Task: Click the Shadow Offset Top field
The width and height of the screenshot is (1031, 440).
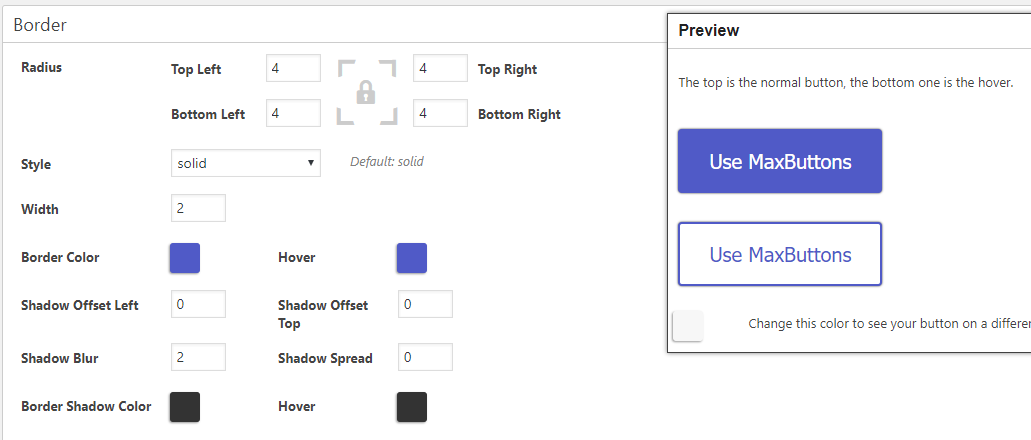Action: coord(425,304)
